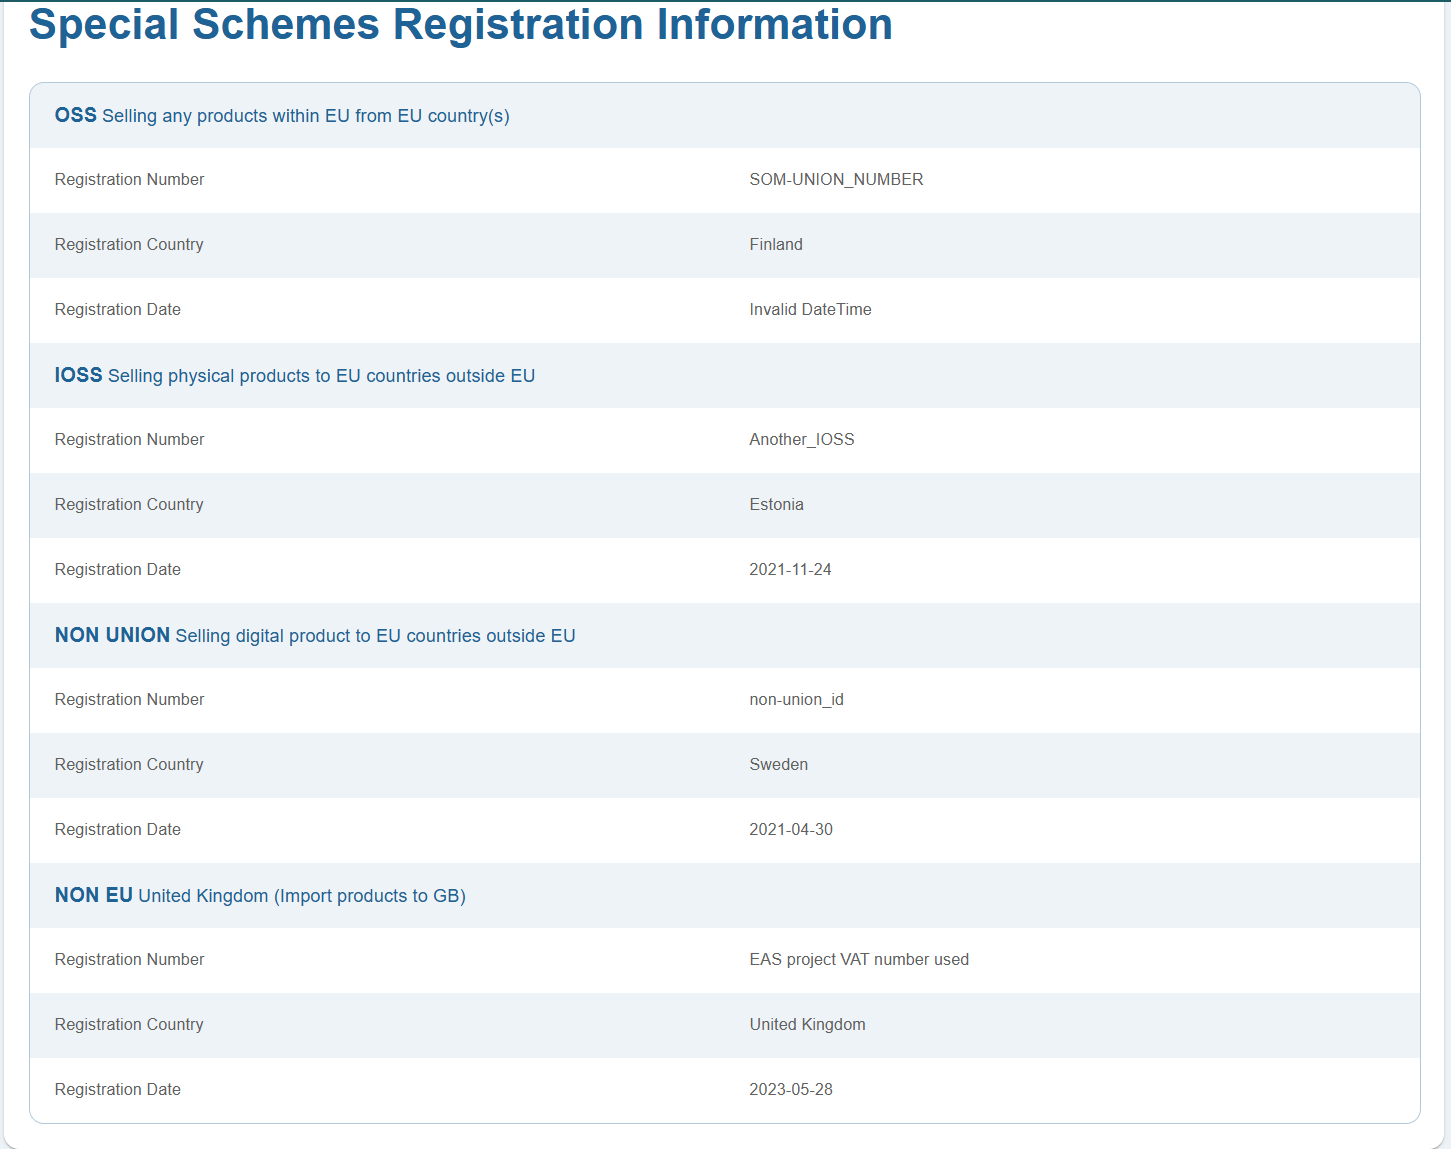Viewport: 1451px width, 1149px height.
Task: Click Registration Country label under IOSS
Action: pyautogui.click(x=129, y=505)
